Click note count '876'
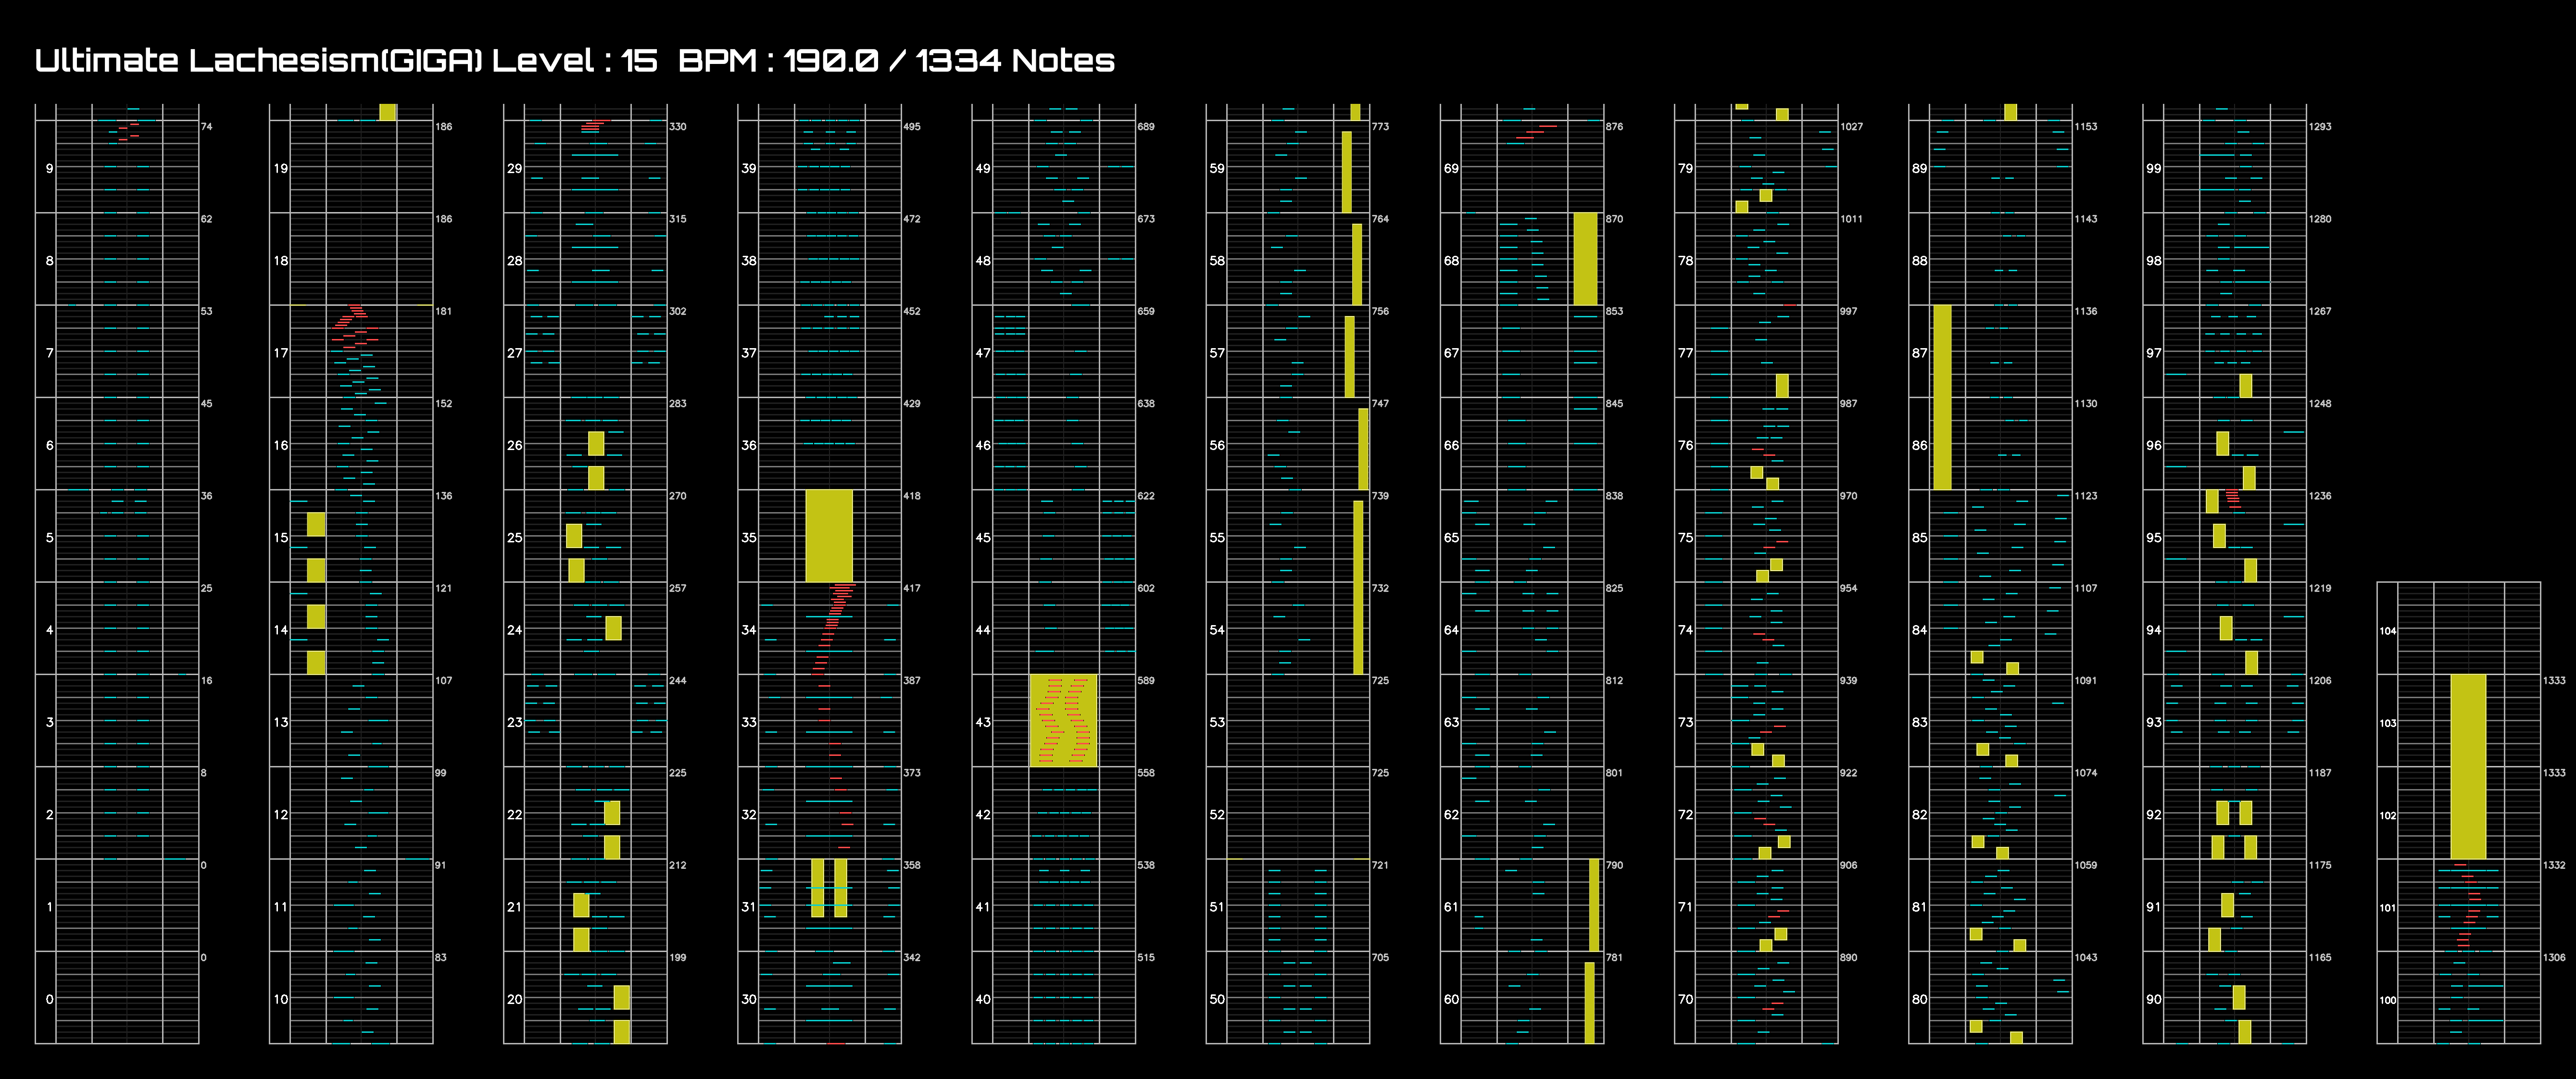Image resolution: width=2576 pixels, height=1079 pixels. [x=1614, y=127]
